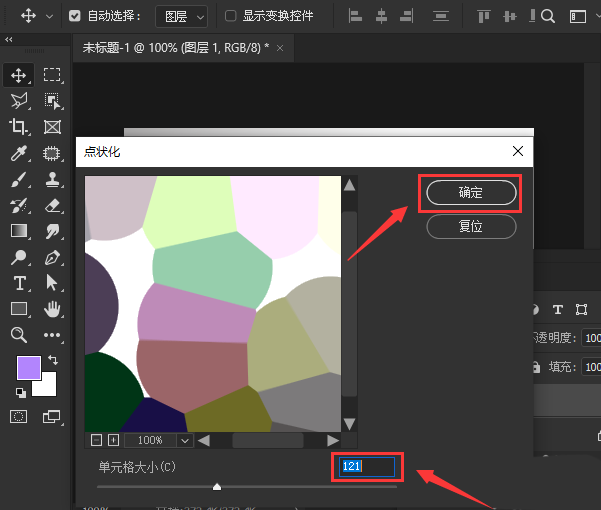Select the Rectangular Marquee tool
This screenshot has height=510, width=601.
52,75
